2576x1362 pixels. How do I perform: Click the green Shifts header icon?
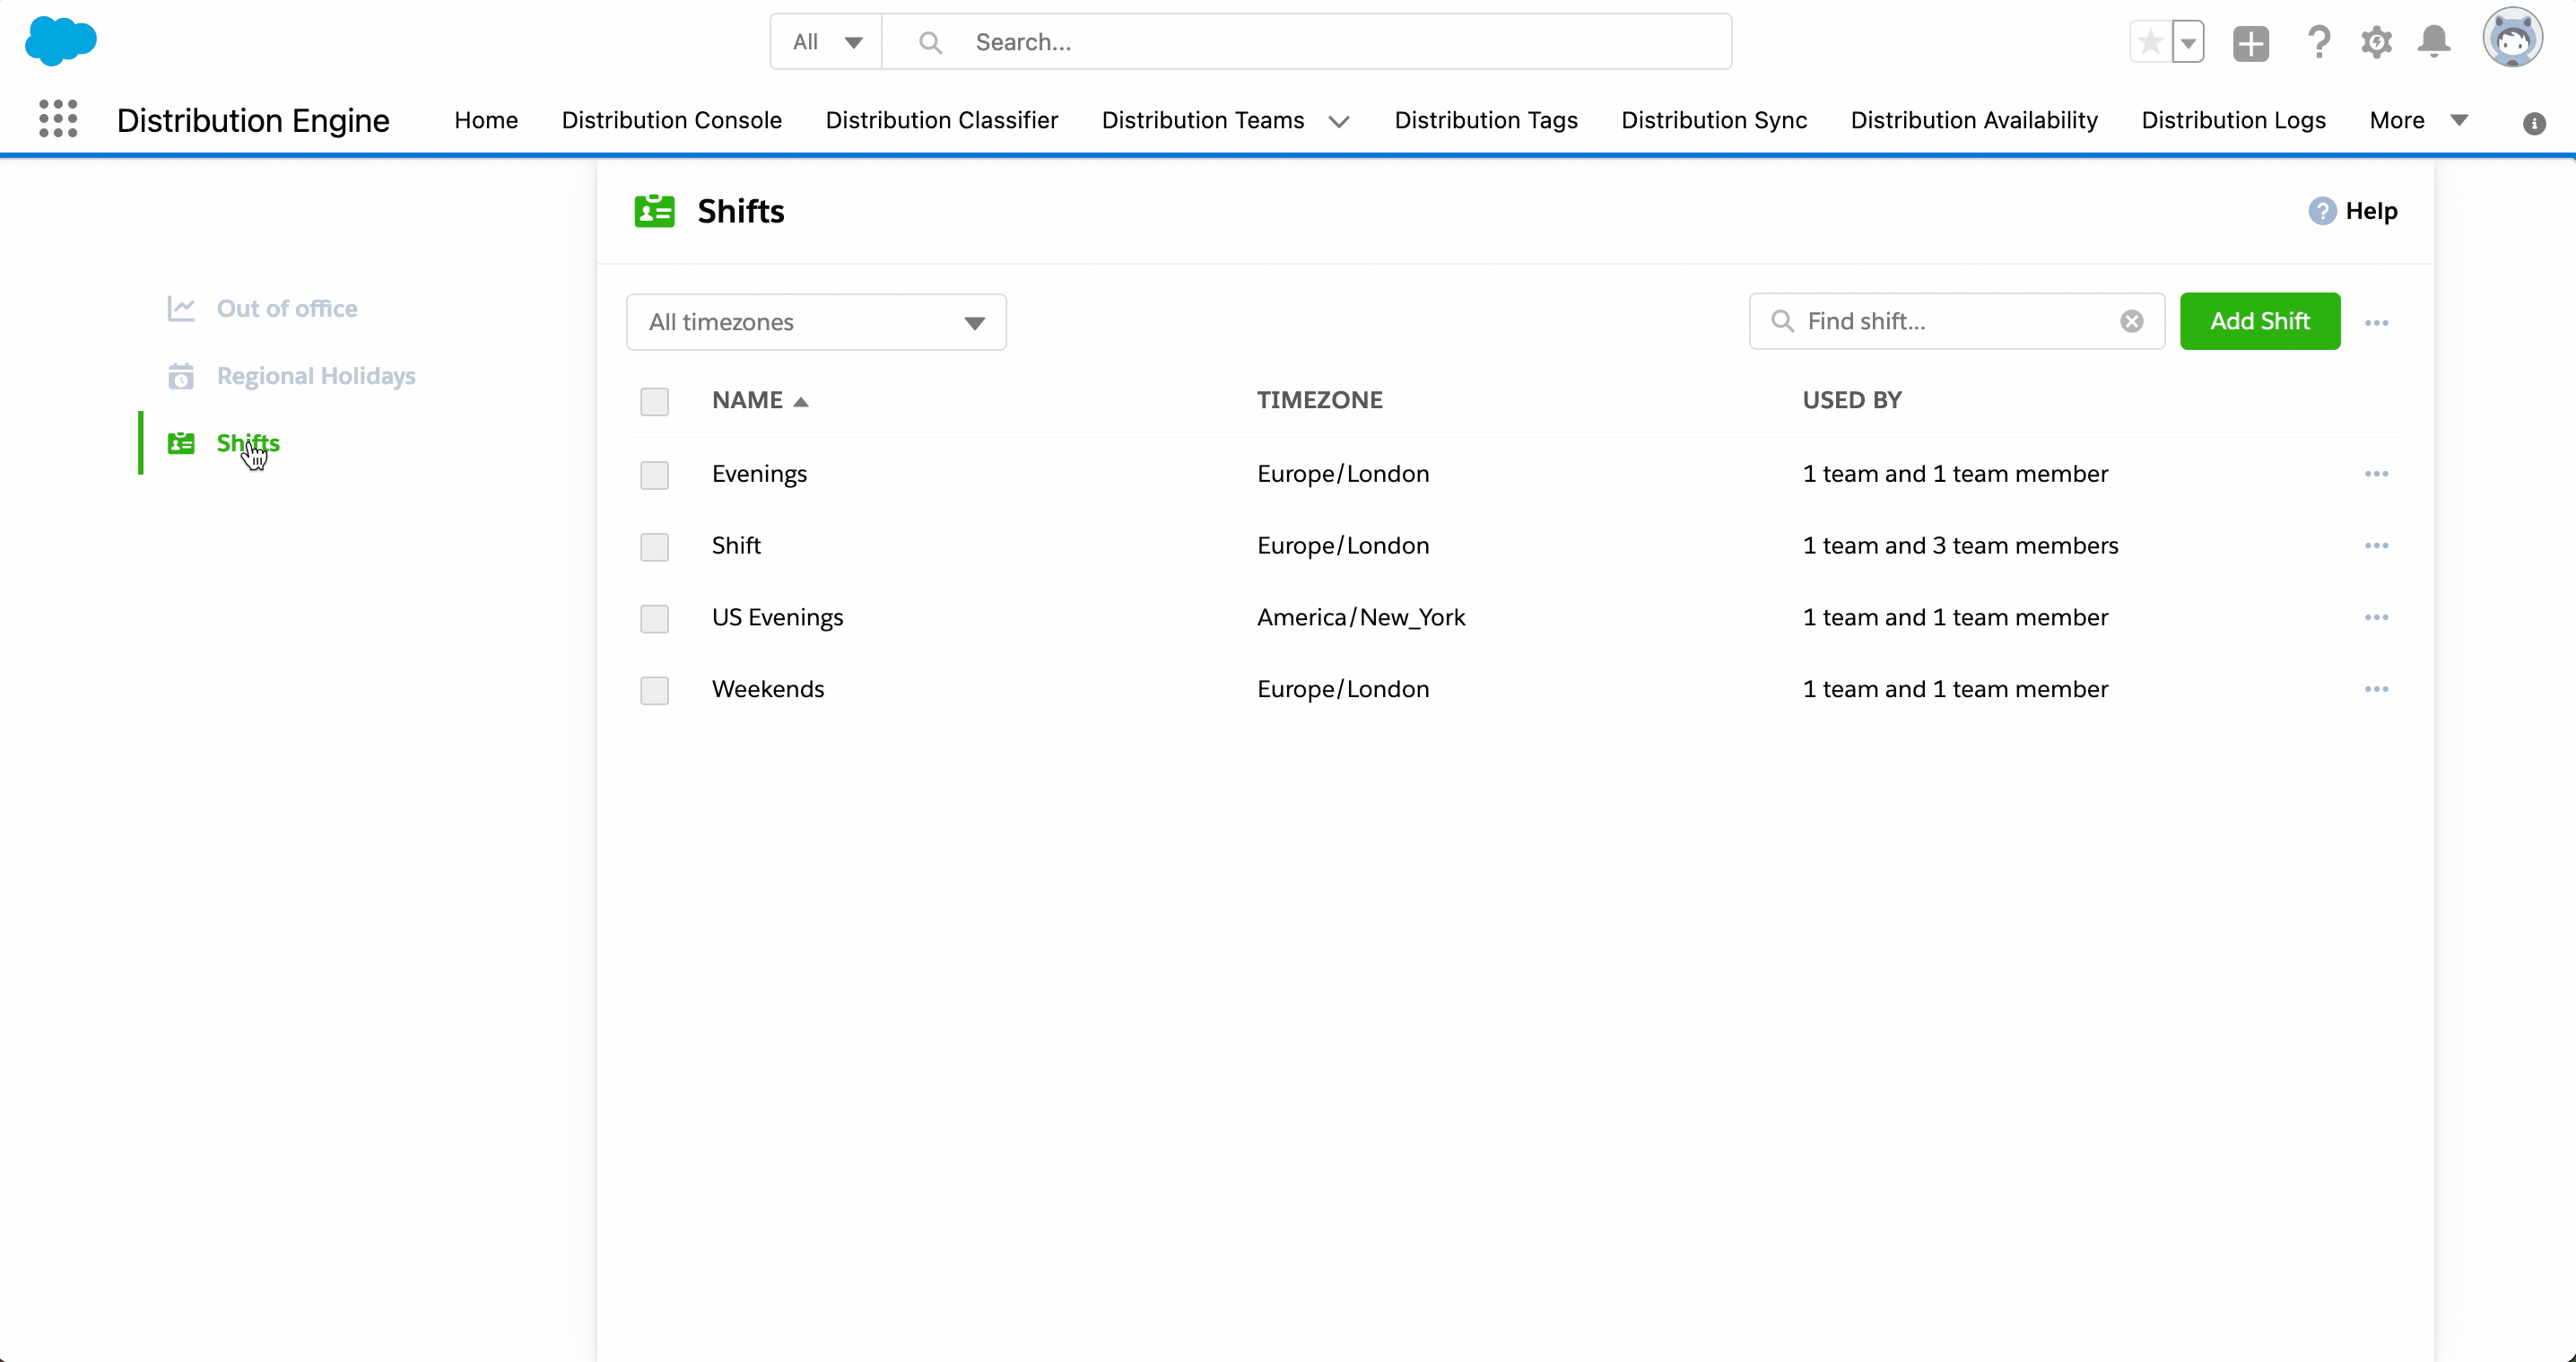coord(654,211)
